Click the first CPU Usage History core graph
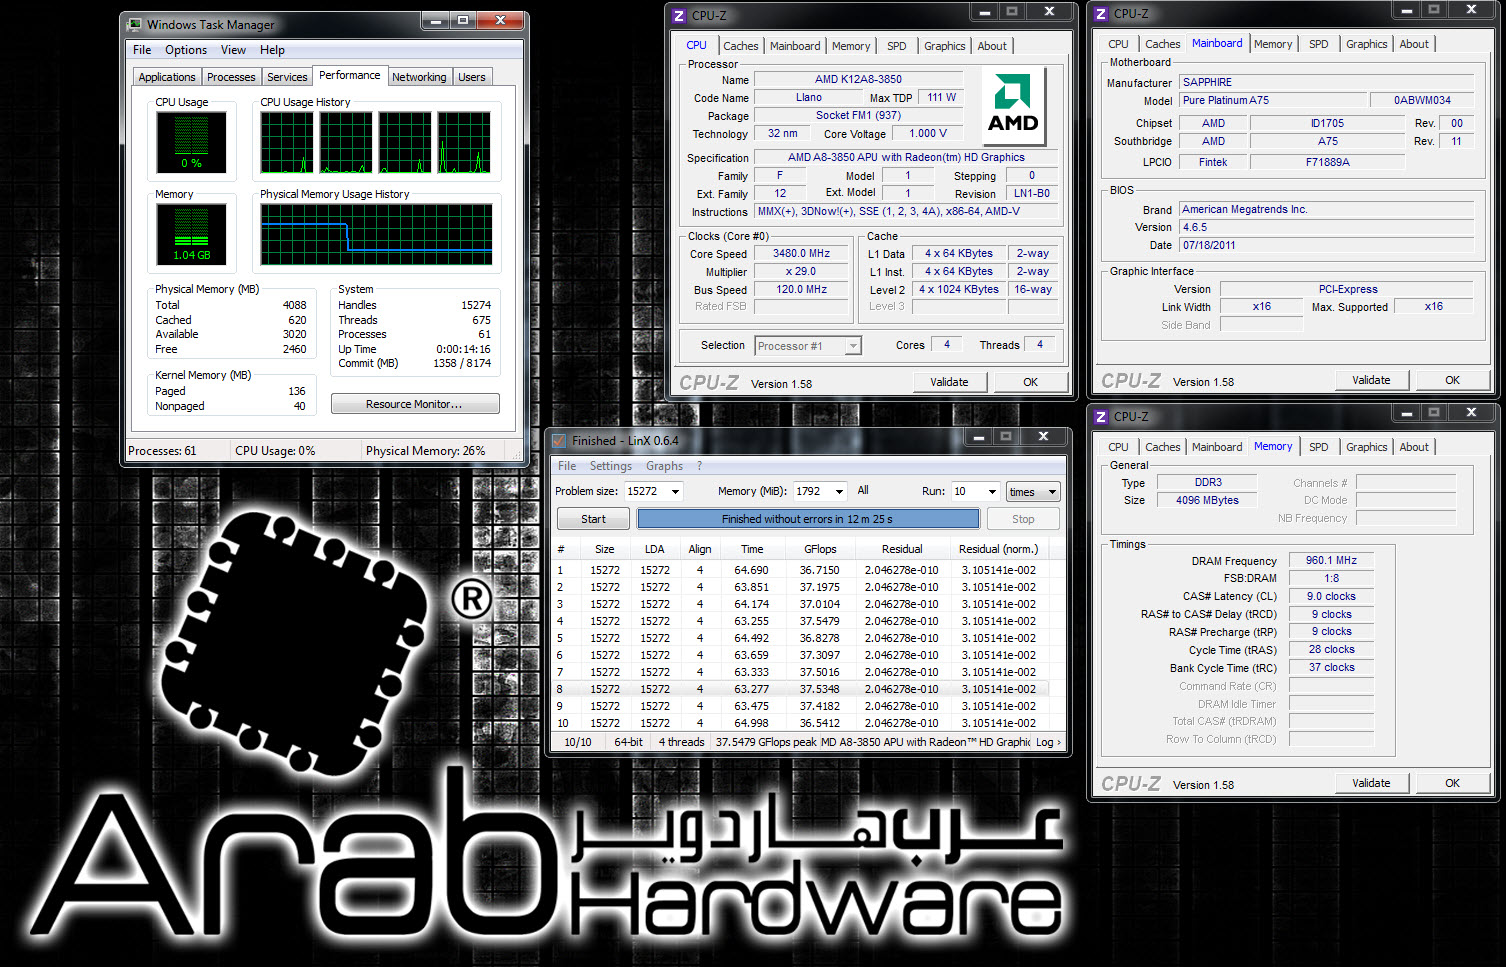 tap(287, 143)
